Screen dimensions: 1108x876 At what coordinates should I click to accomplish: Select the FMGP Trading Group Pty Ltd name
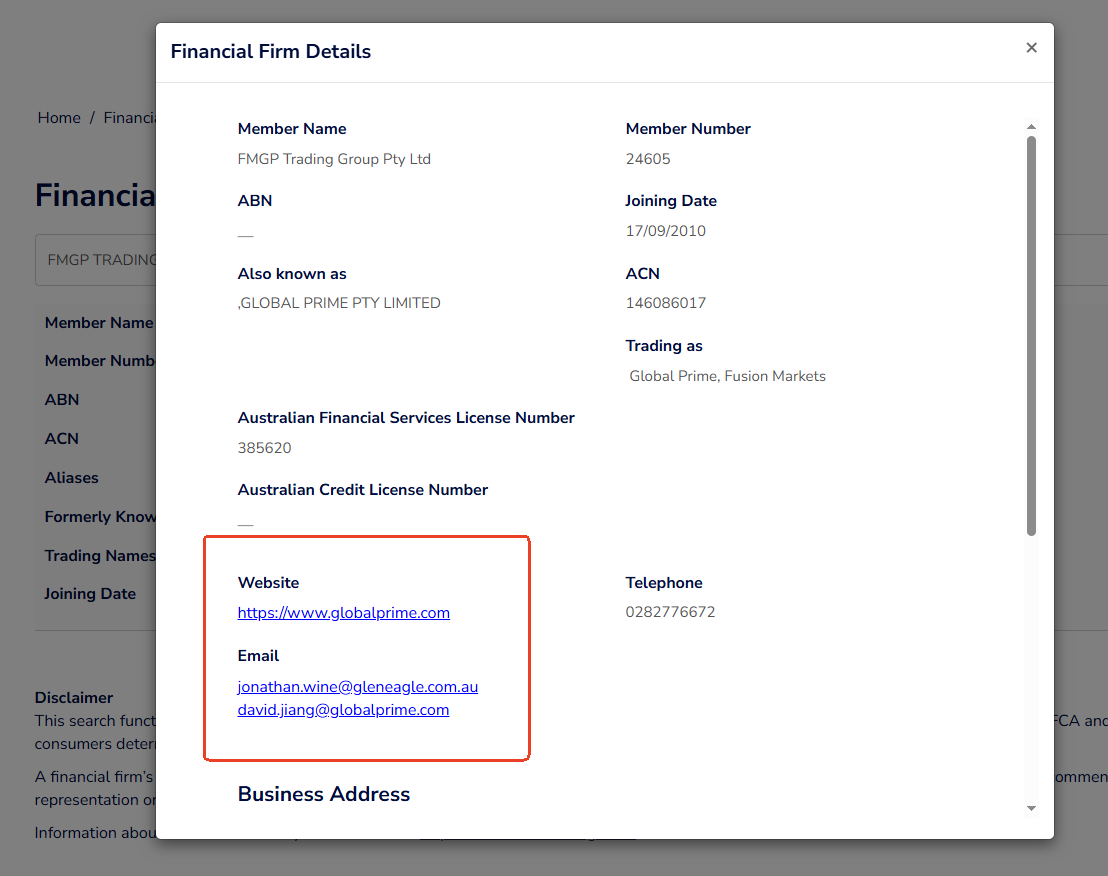tap(334, 159)
